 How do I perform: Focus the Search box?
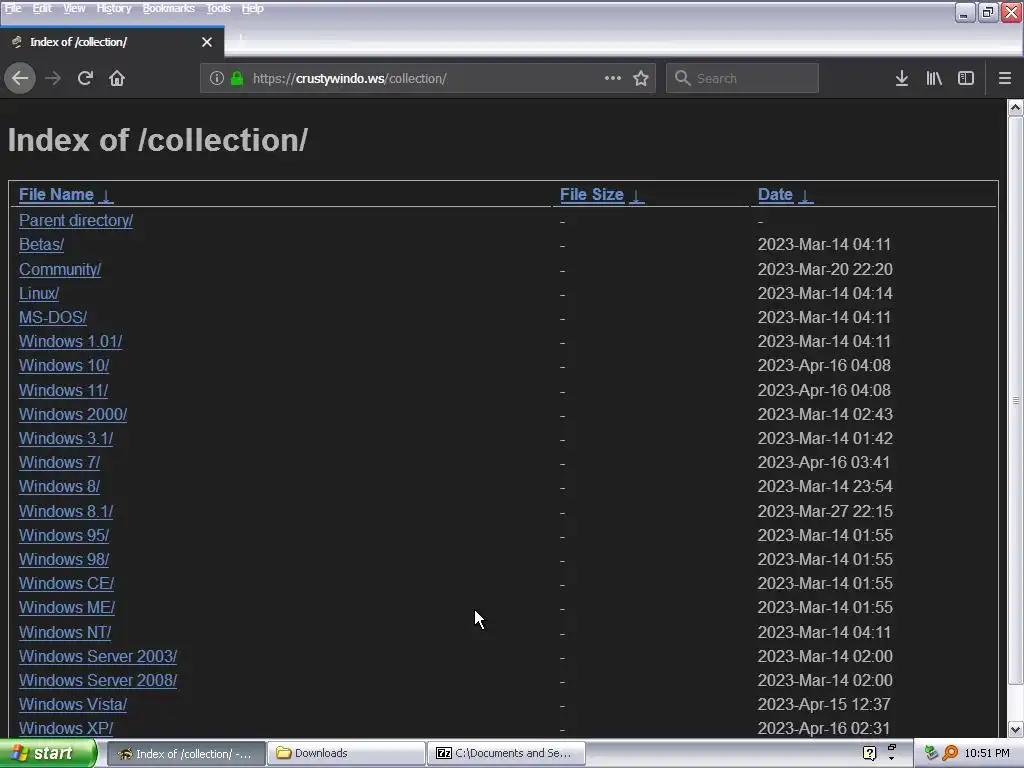[x=742, y=78]
